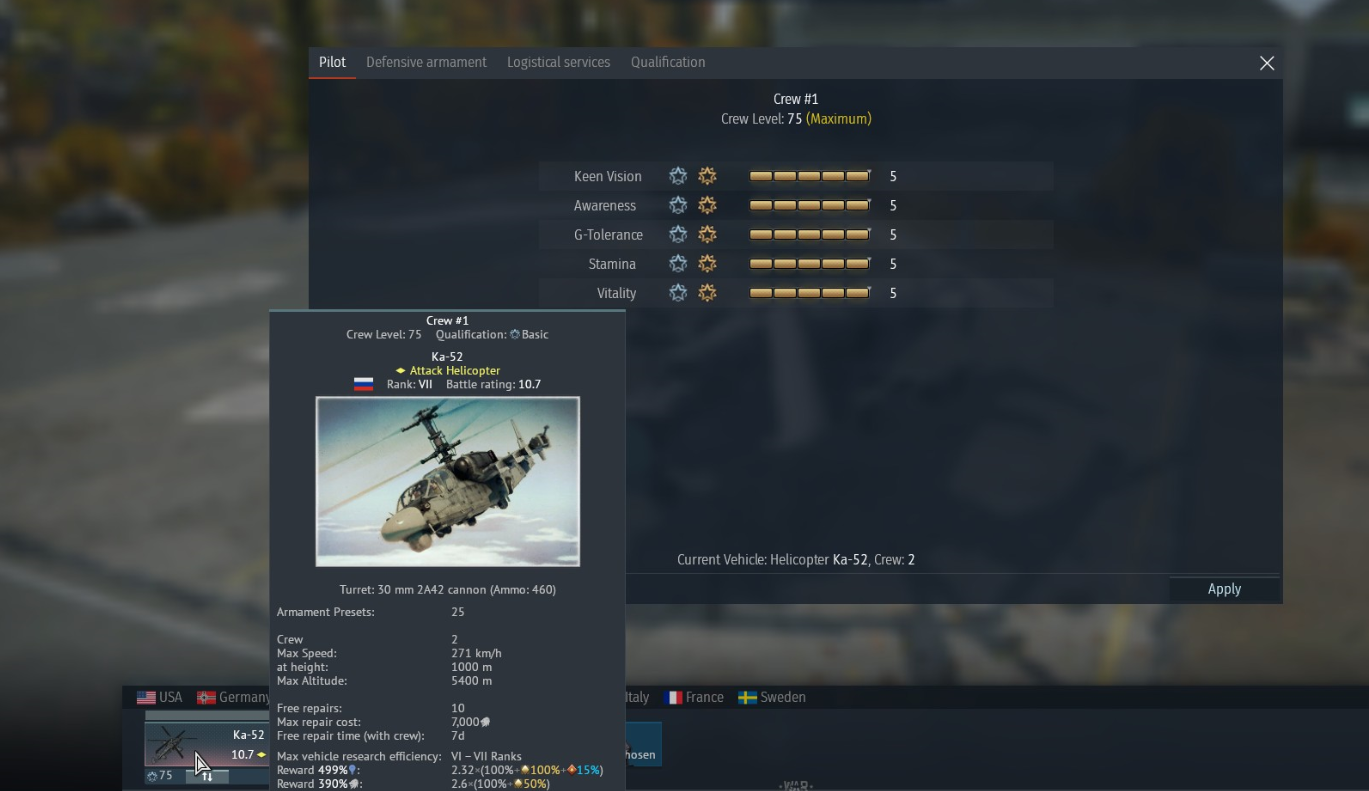Choose the gold star icon for Stamina

707,264
